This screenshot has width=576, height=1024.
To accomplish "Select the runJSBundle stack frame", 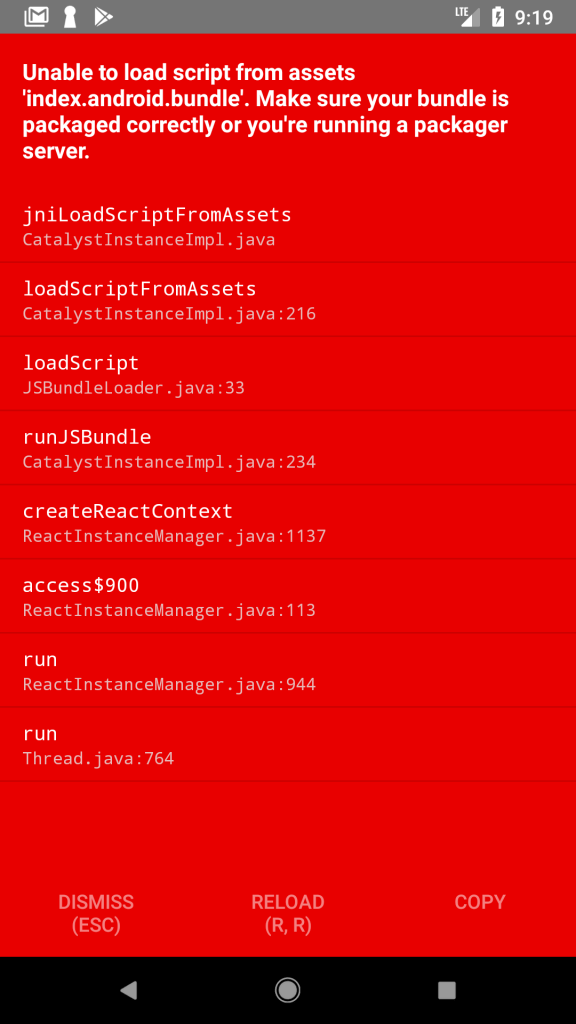I will [x=288, y=448].
